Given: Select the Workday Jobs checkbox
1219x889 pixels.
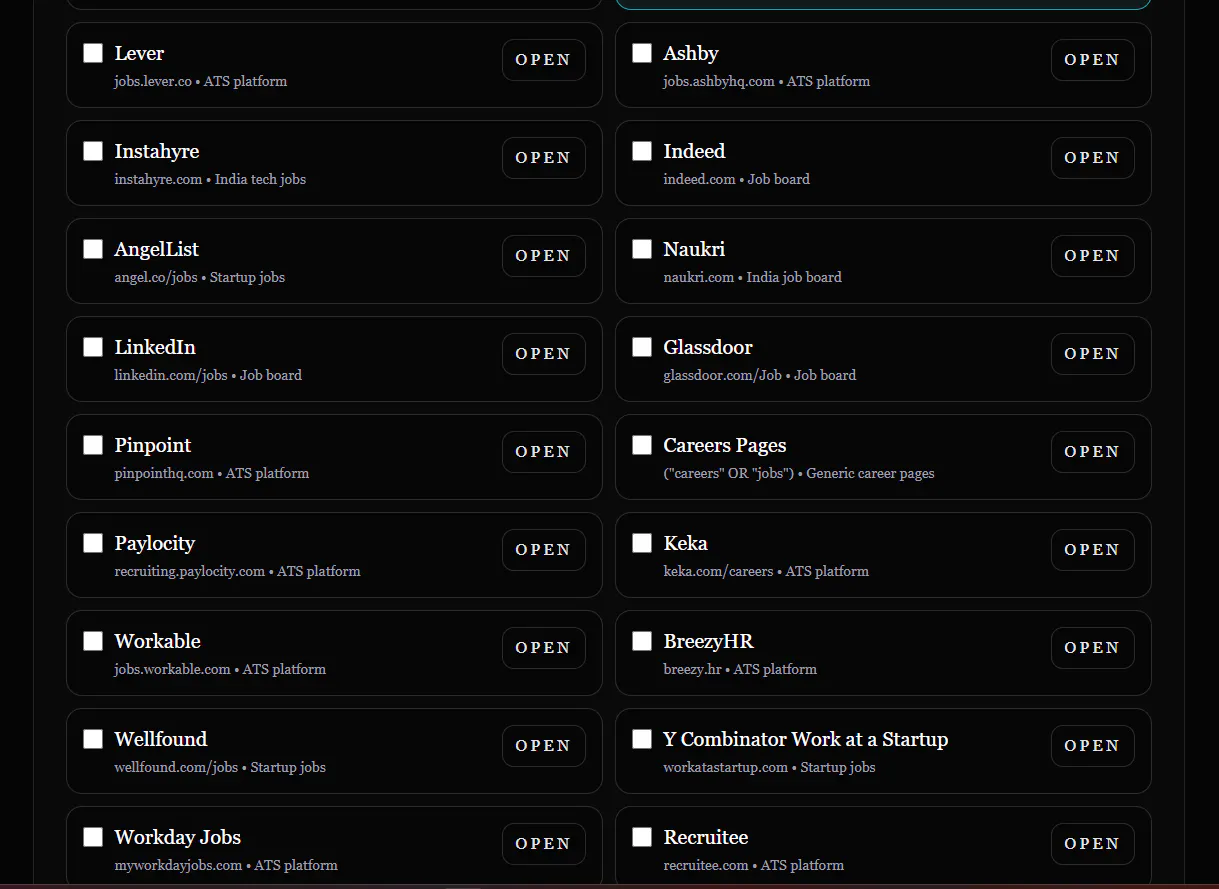Looking at the screenshot, I should pyautogui.click(x=93, y=837).
